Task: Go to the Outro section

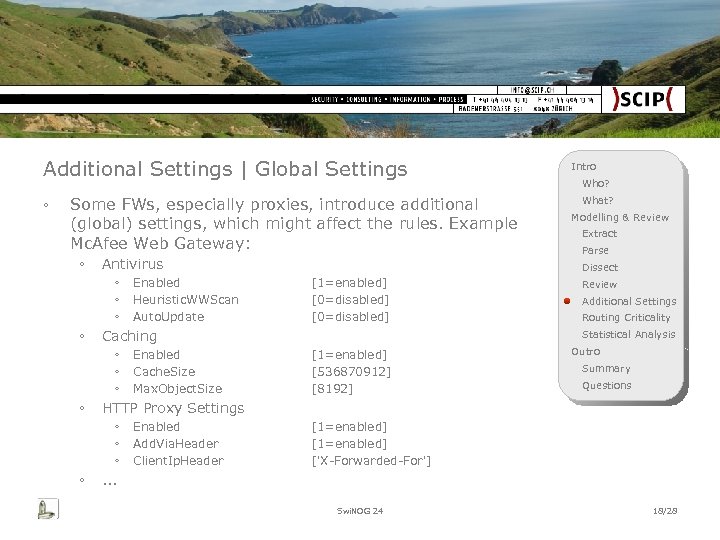Action: [585, 352]
